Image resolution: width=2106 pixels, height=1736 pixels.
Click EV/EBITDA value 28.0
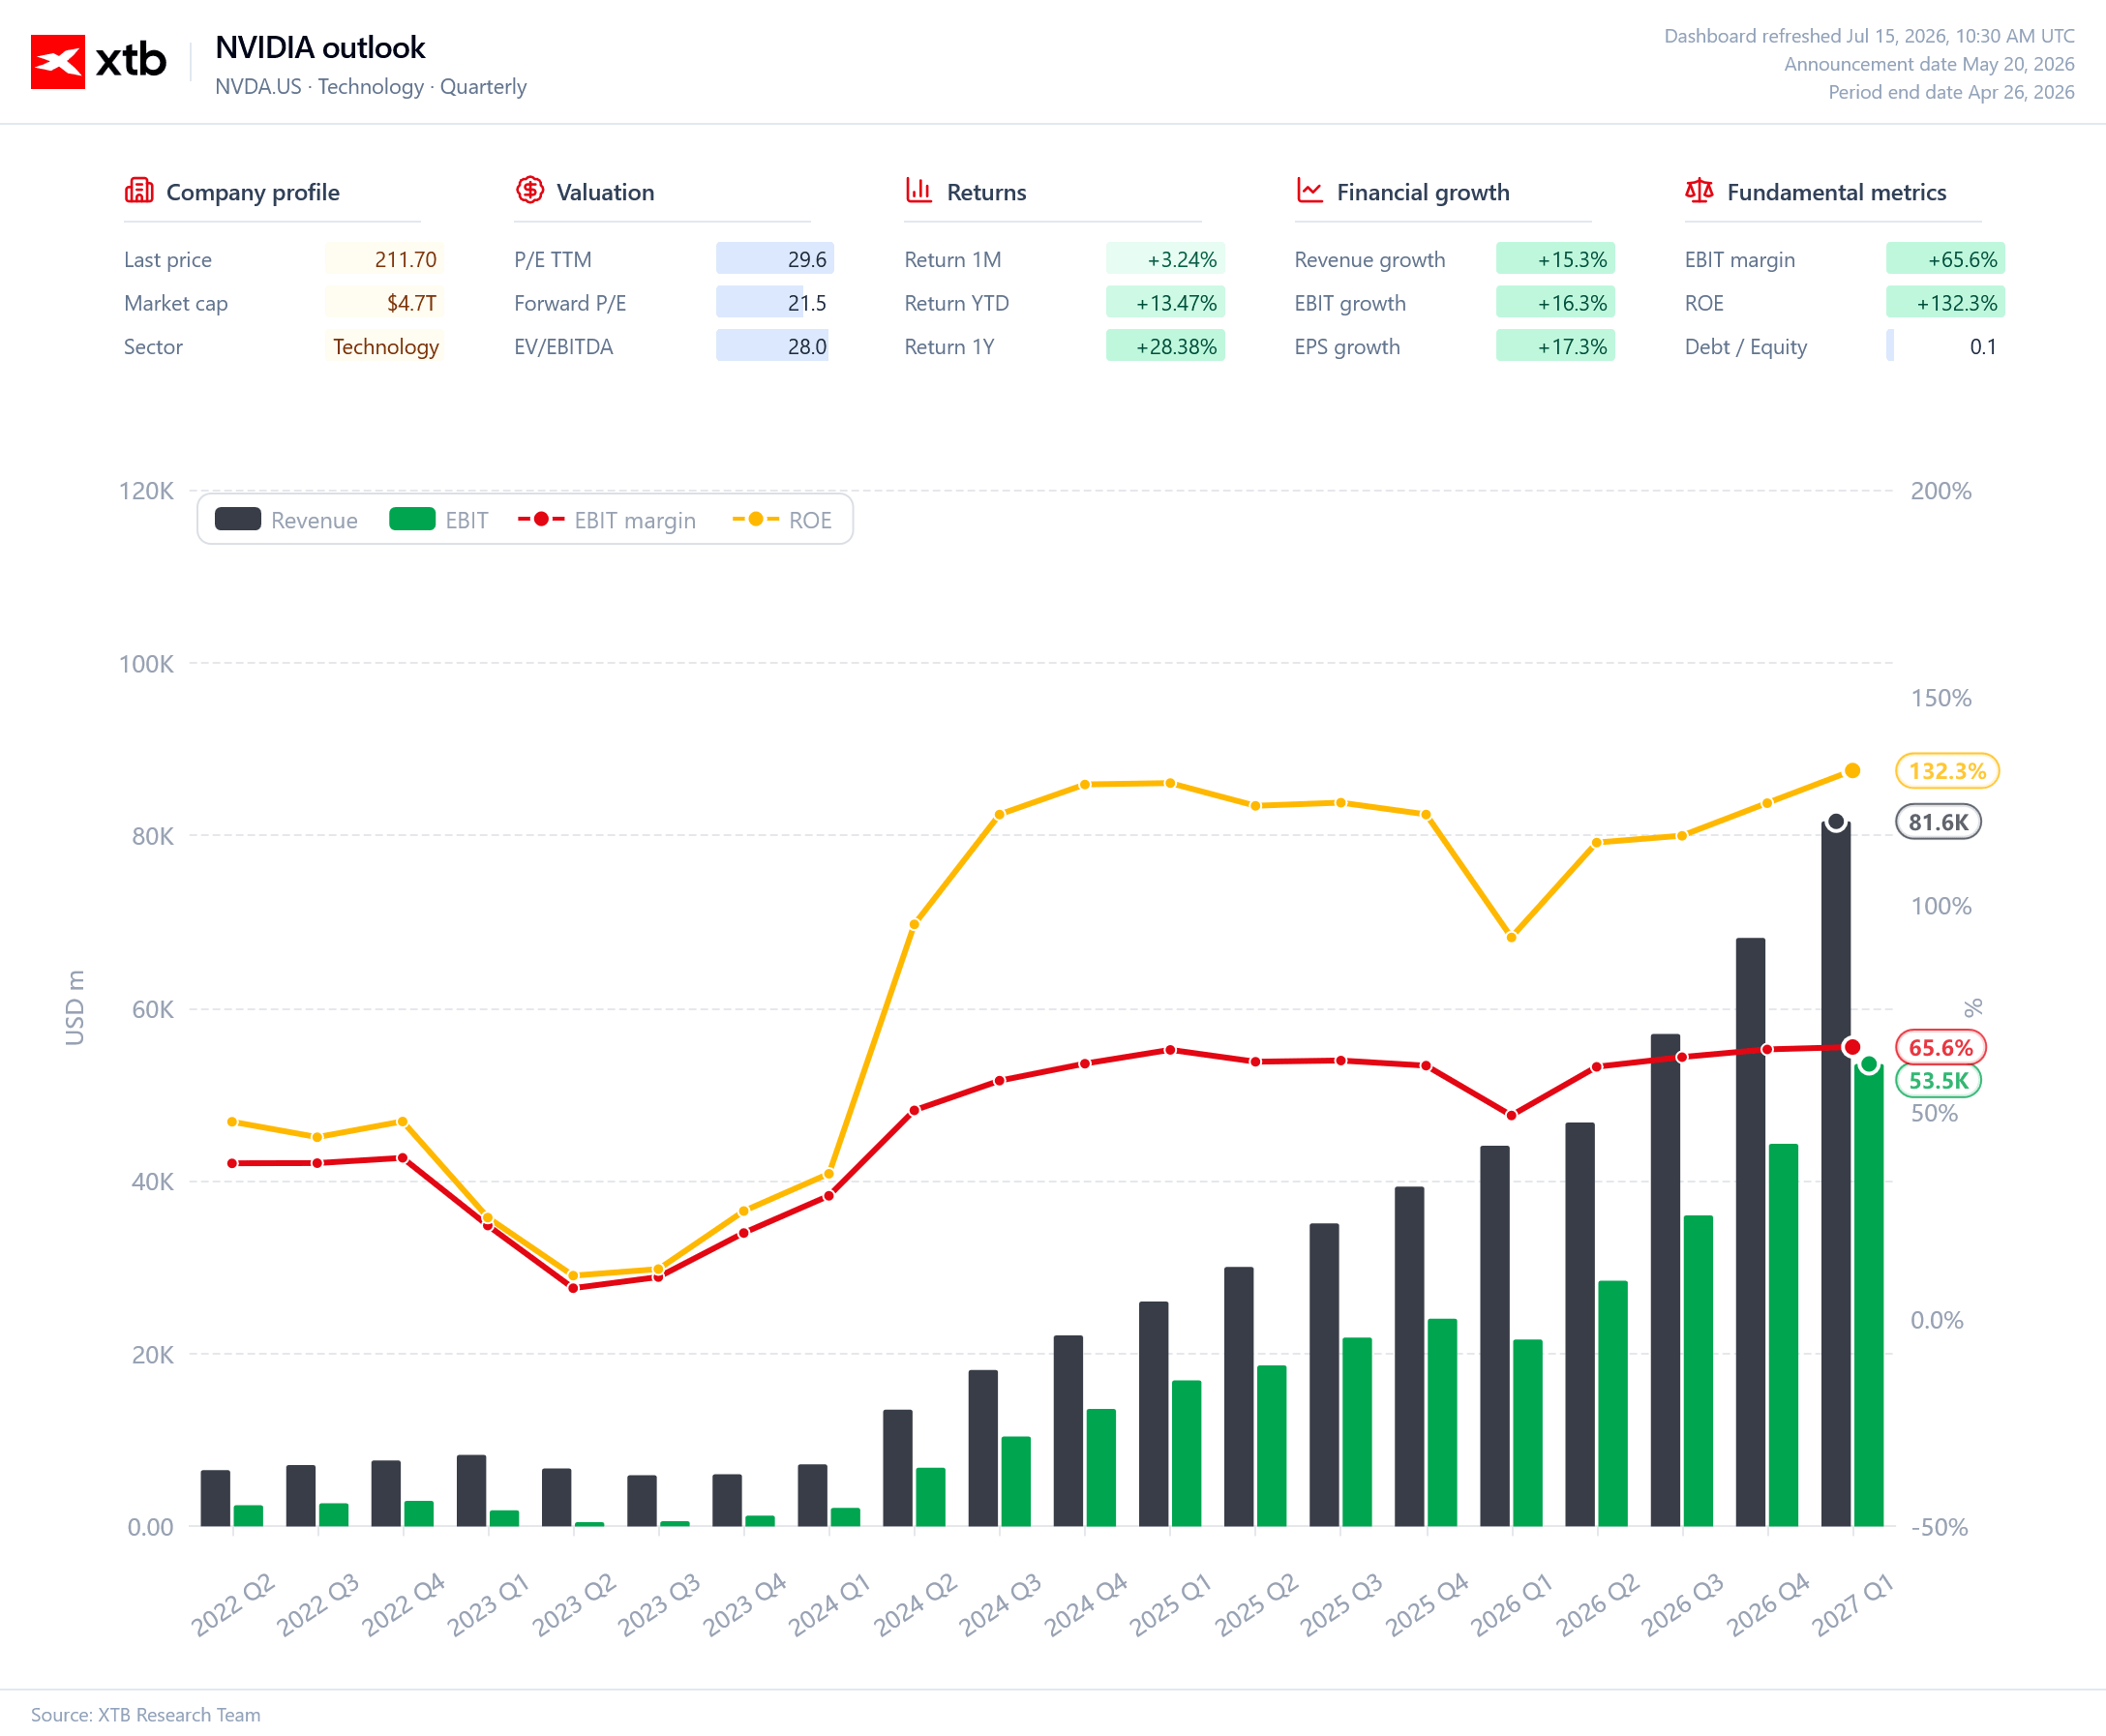click(775, 347)
